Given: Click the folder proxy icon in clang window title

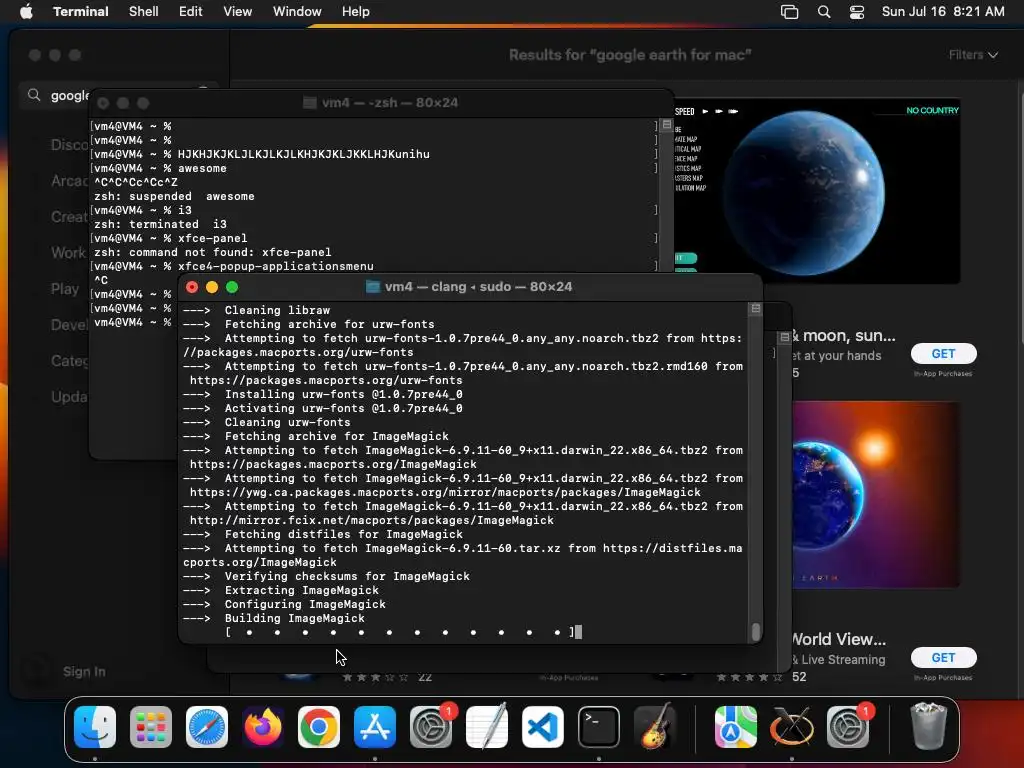Looking at the screenshot, I should [373, 287].
